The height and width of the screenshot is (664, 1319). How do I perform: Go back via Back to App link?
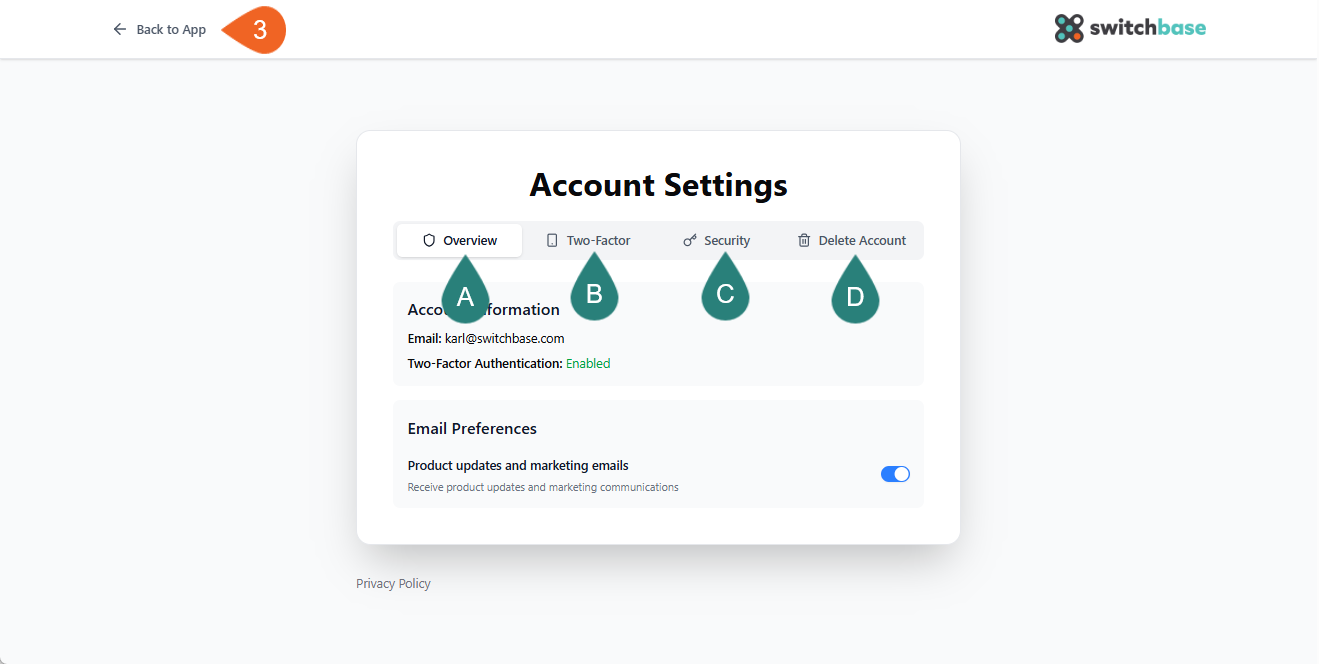pos(171,30)
